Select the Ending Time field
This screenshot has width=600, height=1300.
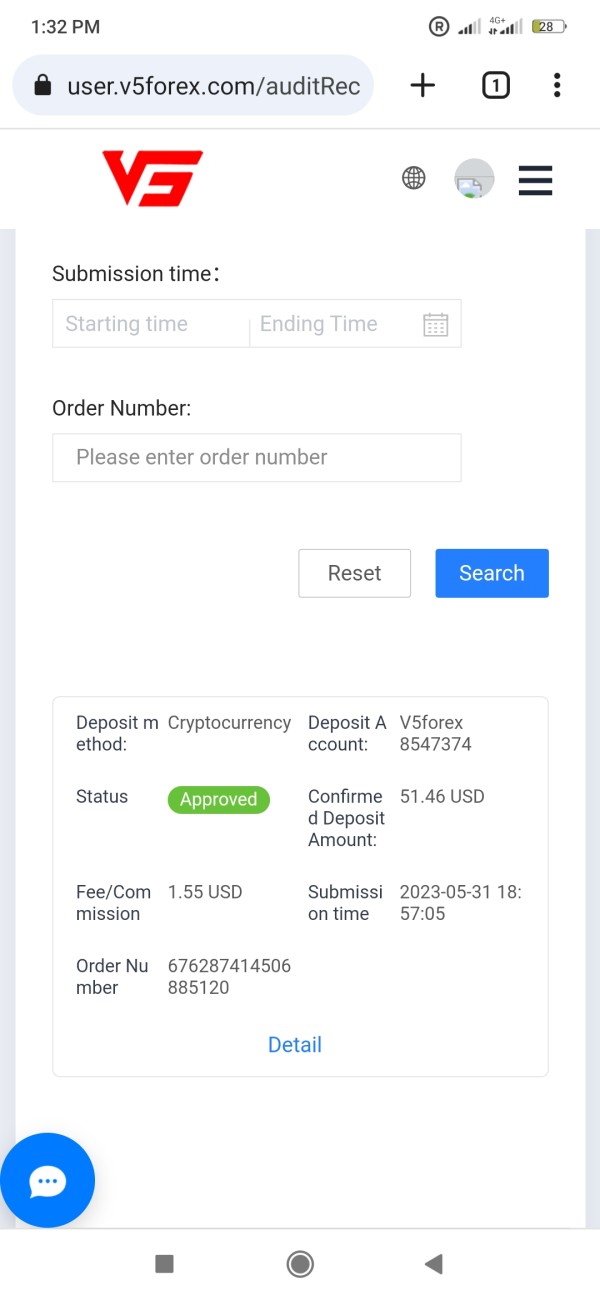tap(330, 324)
